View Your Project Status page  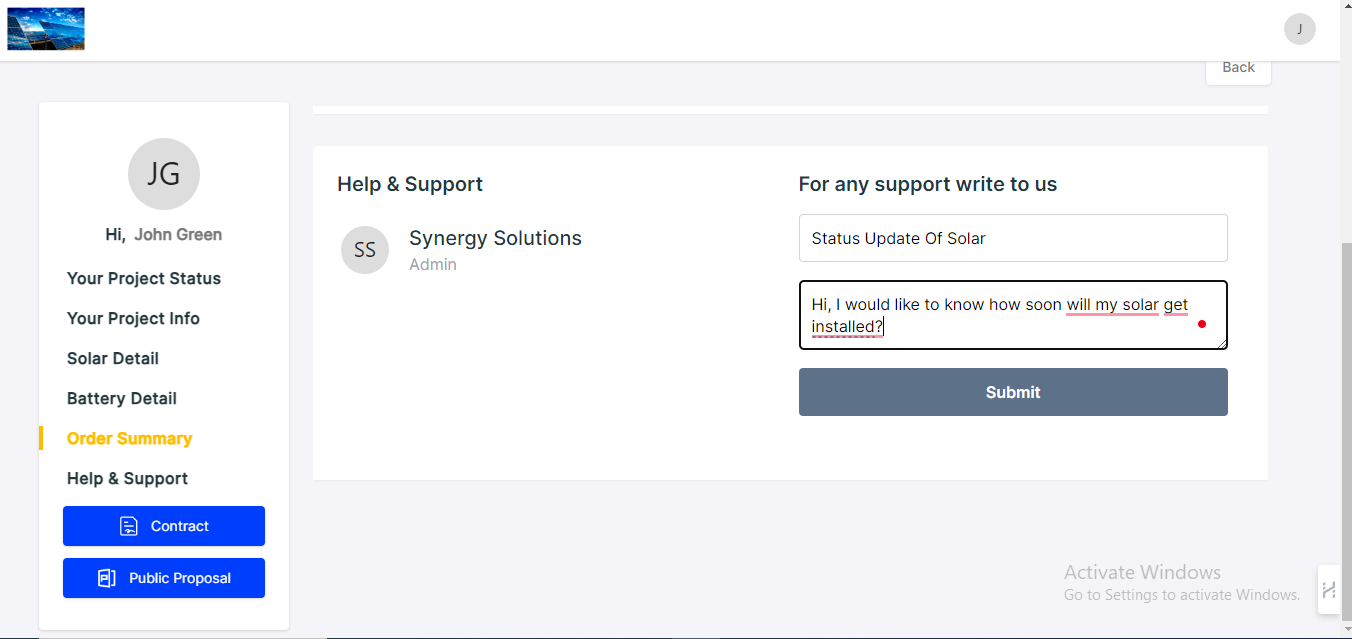click(143, 278)
